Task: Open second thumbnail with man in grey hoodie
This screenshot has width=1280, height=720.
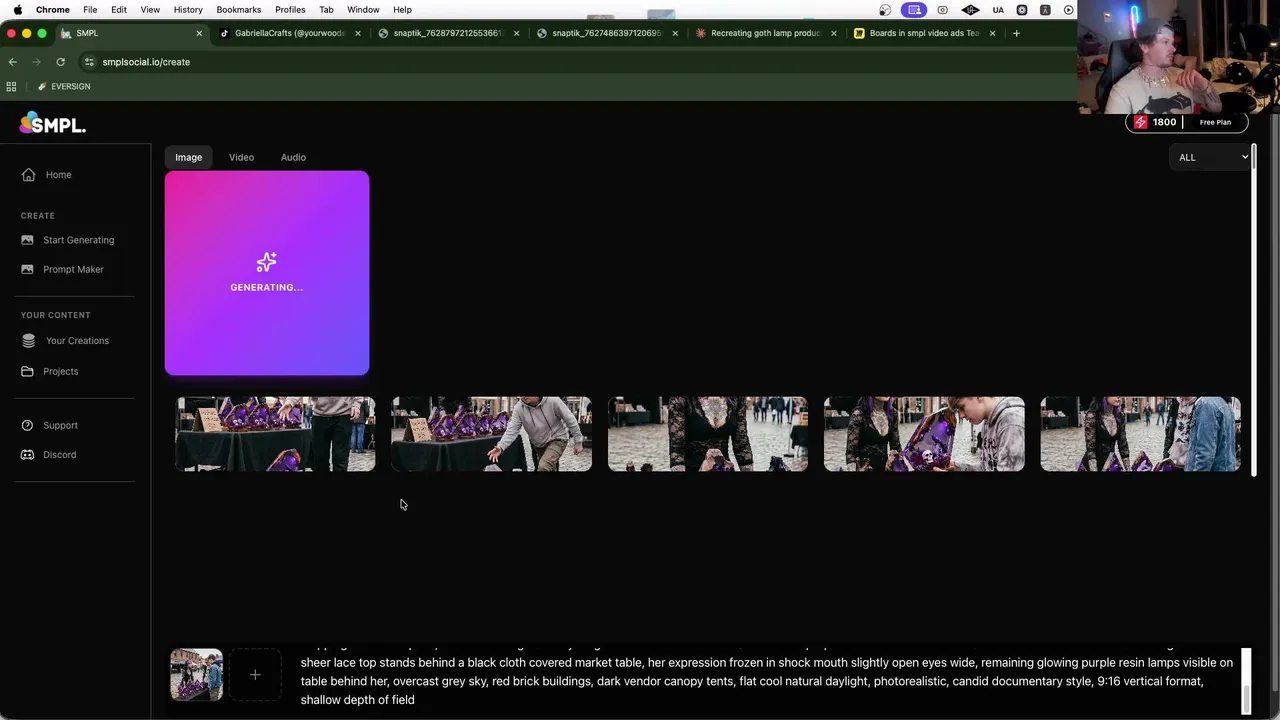Action: 491,434
